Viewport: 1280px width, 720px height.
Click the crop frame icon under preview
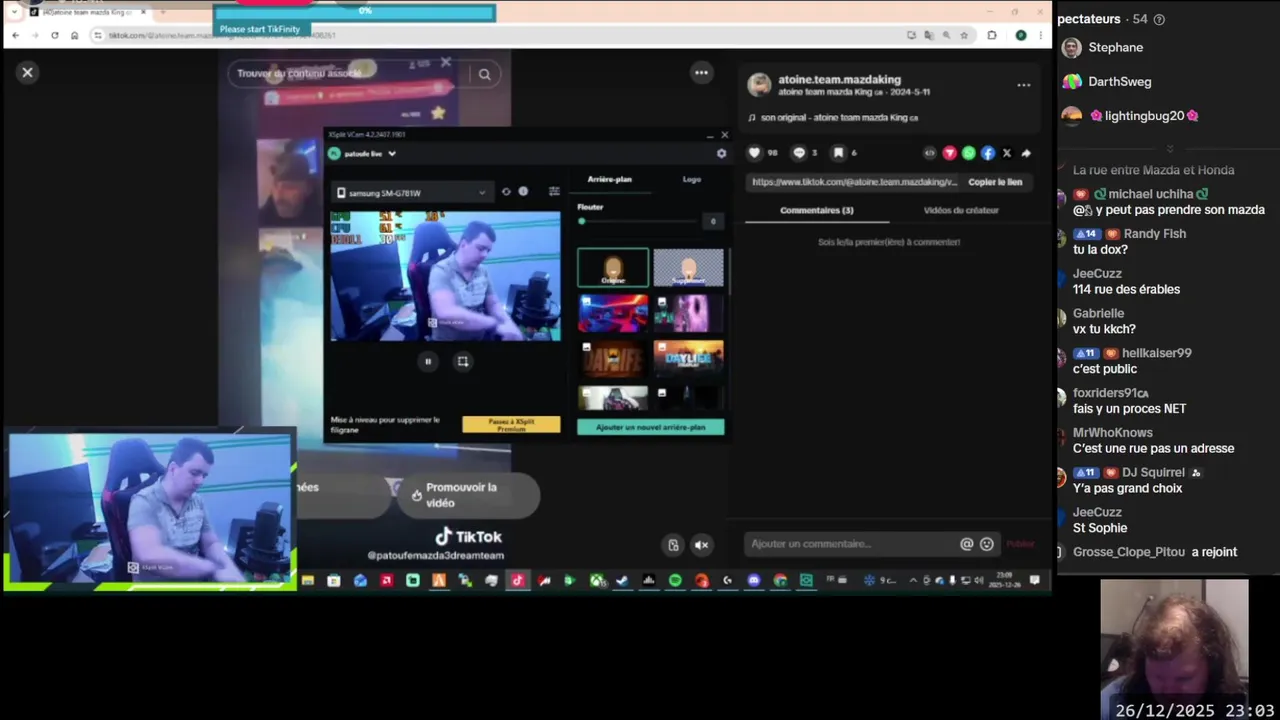coord(462,362)
